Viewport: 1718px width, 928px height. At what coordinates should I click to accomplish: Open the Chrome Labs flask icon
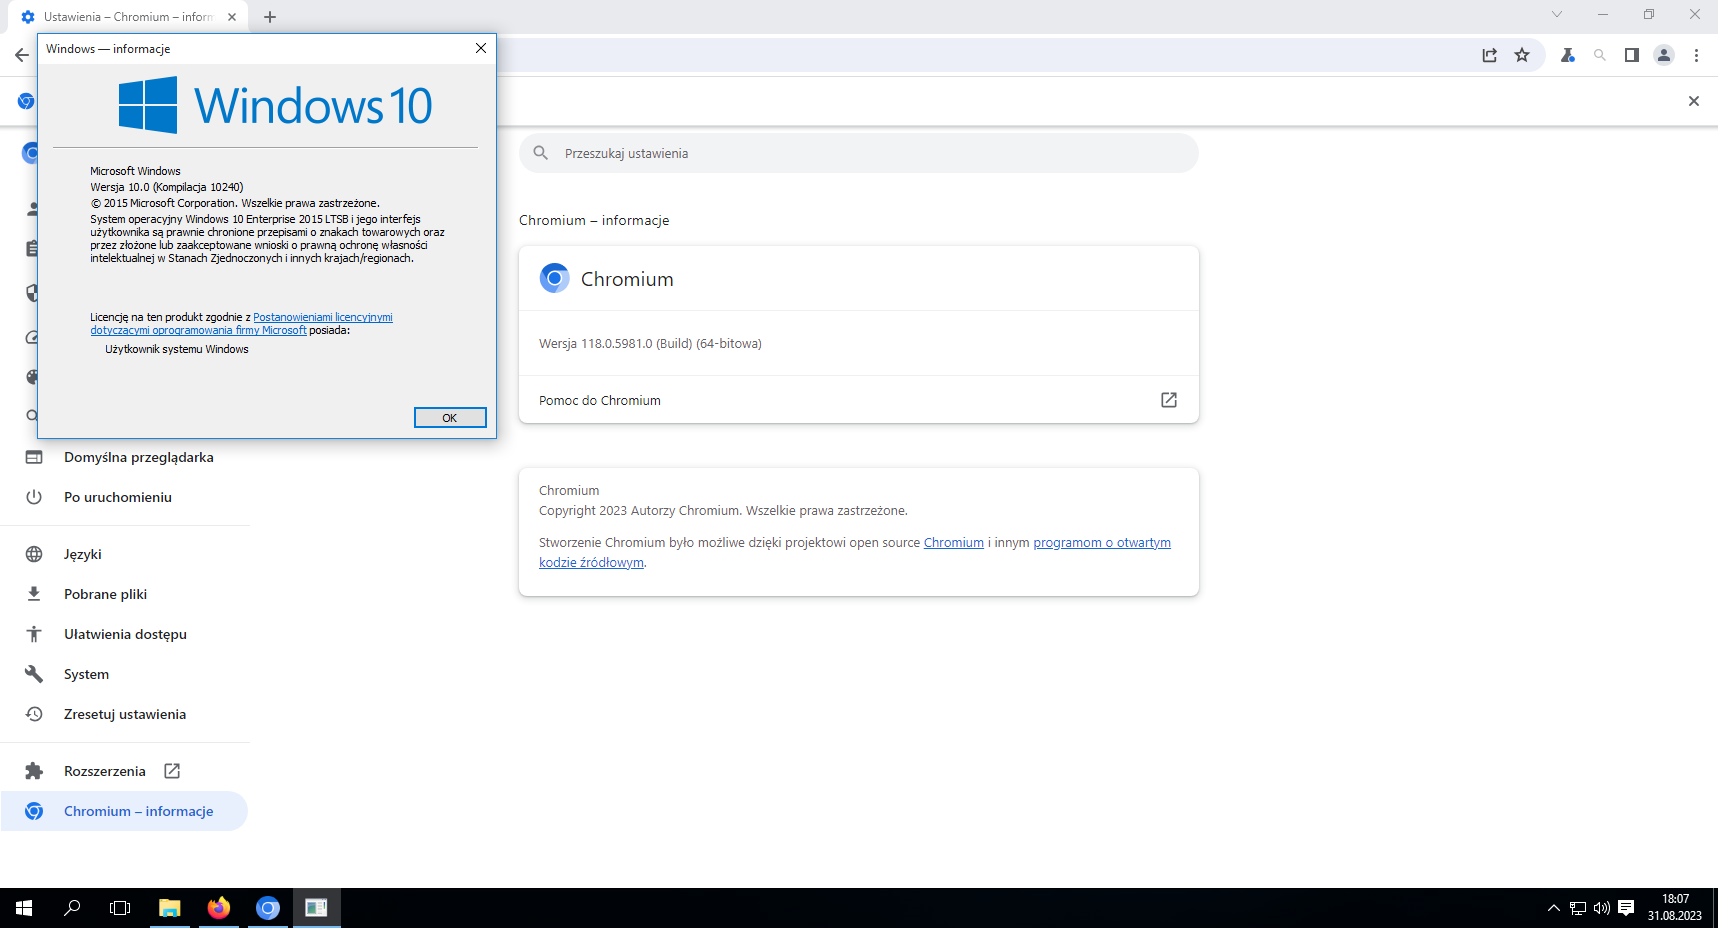1568,55
